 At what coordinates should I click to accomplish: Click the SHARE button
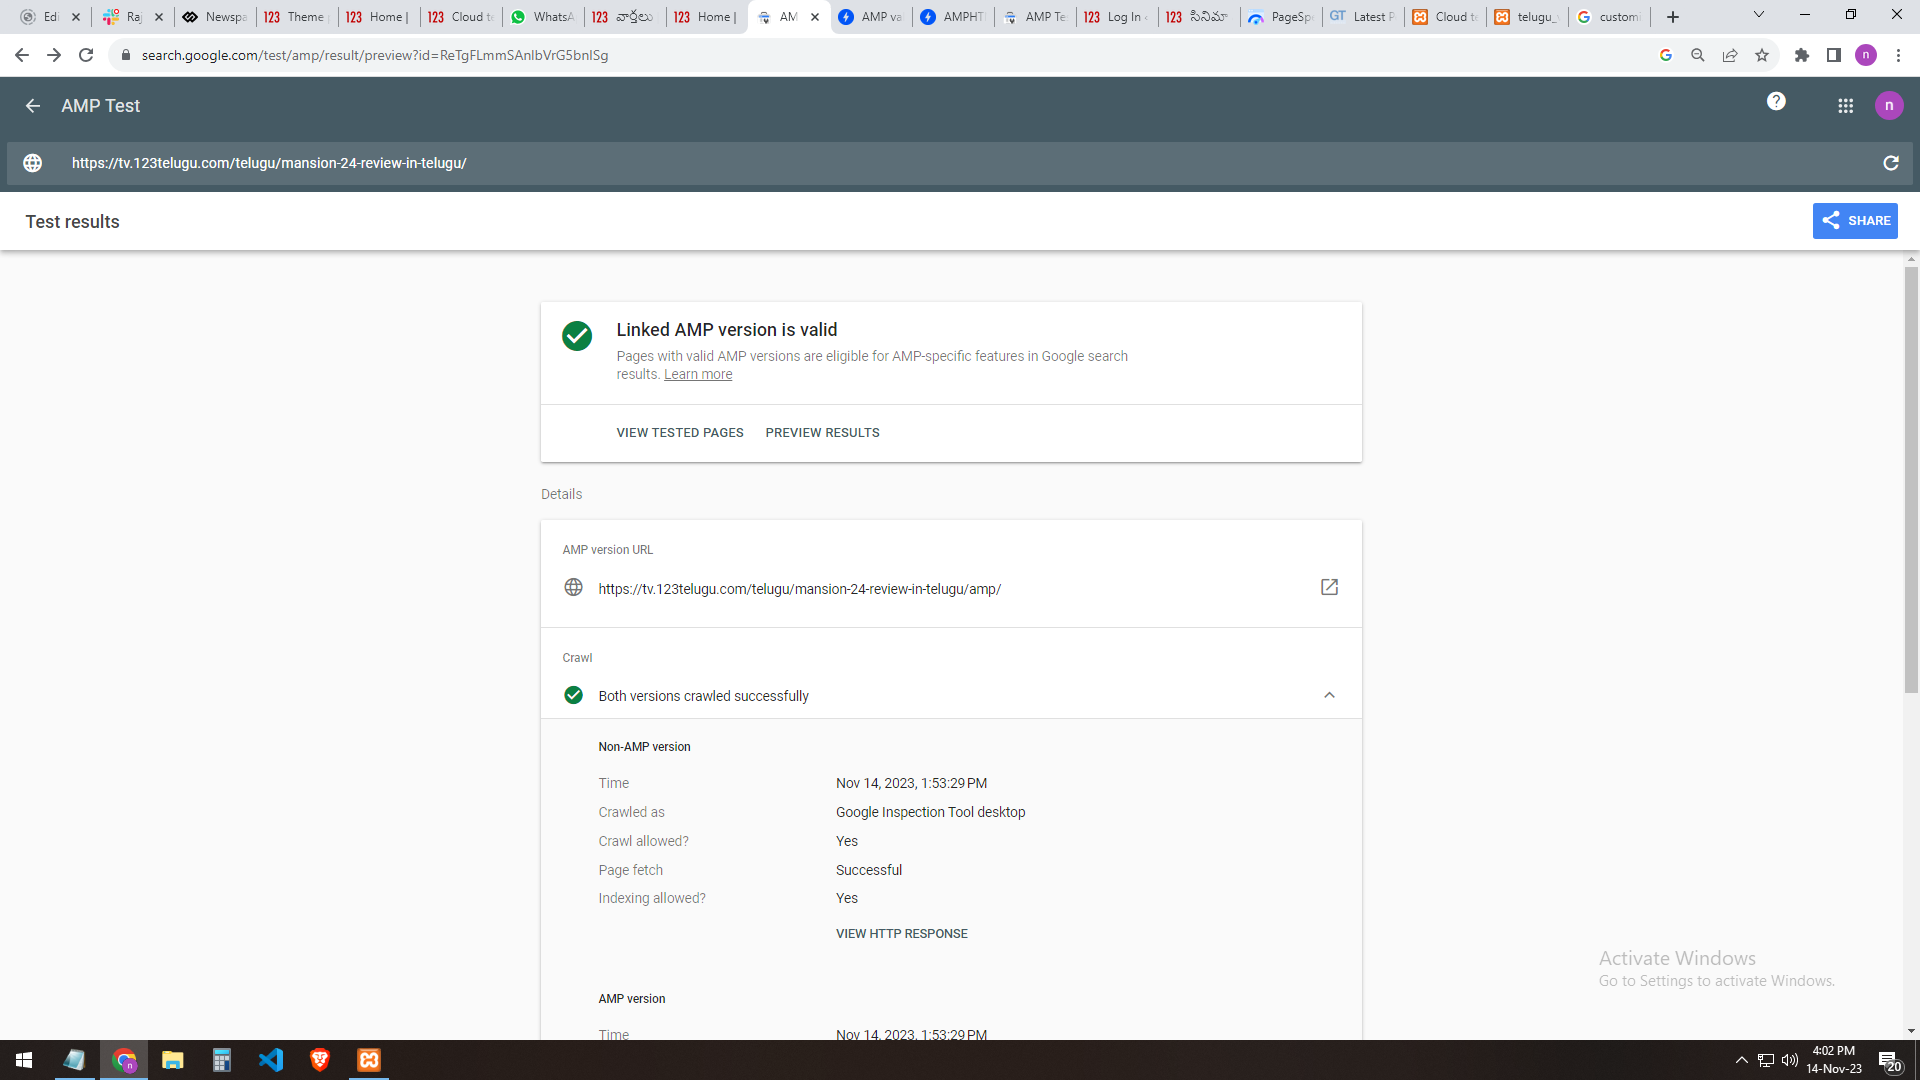[1855, 221]
